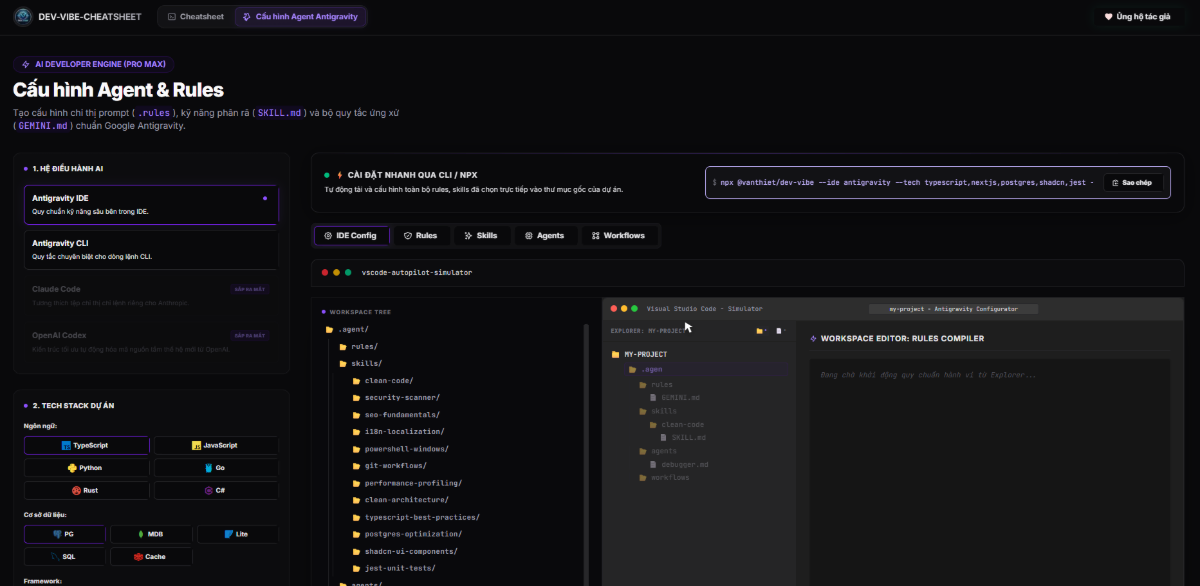The height and width of the screenshot is (586, 1200).
Task: Expand the .agent/ folder in workspace tree
Action: click(348, 329)
